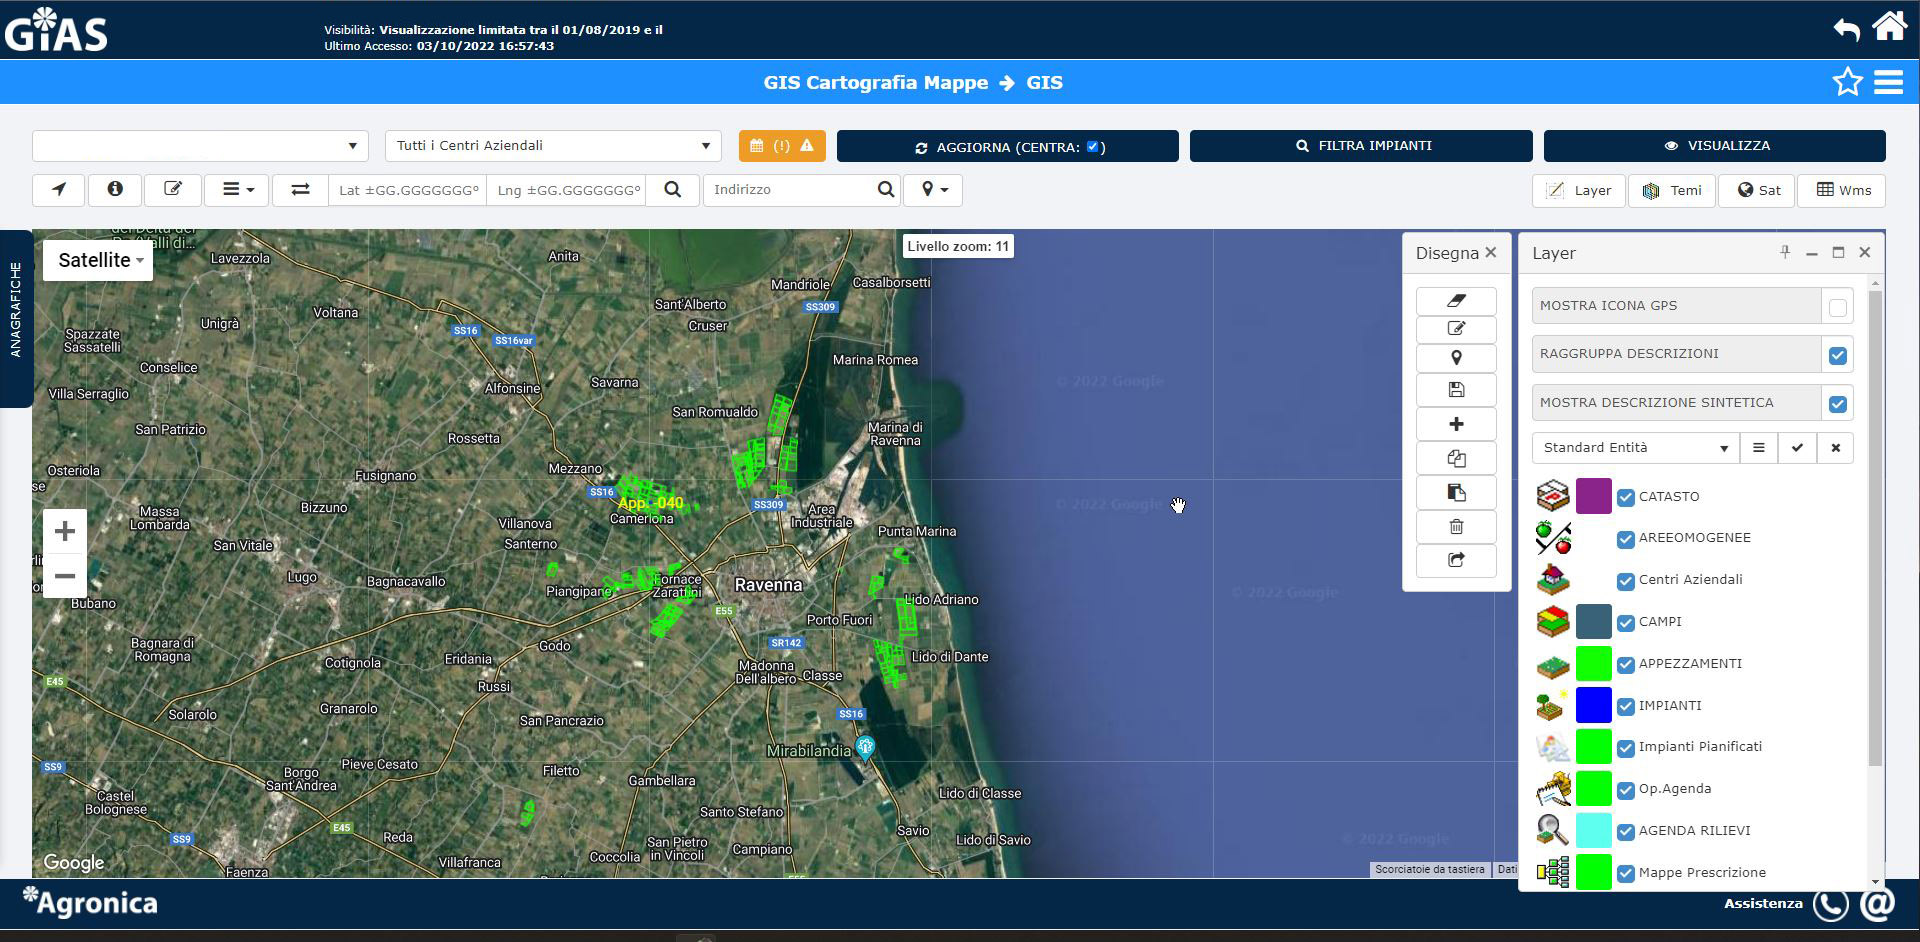Add page to favorites with star icon

click(1847, 82)
